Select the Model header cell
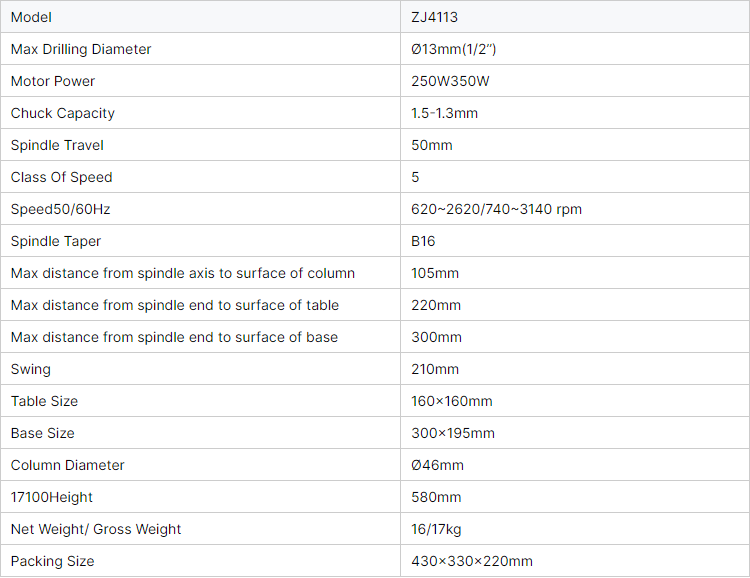This screenshot has height=578, width=750. (200, 17)
